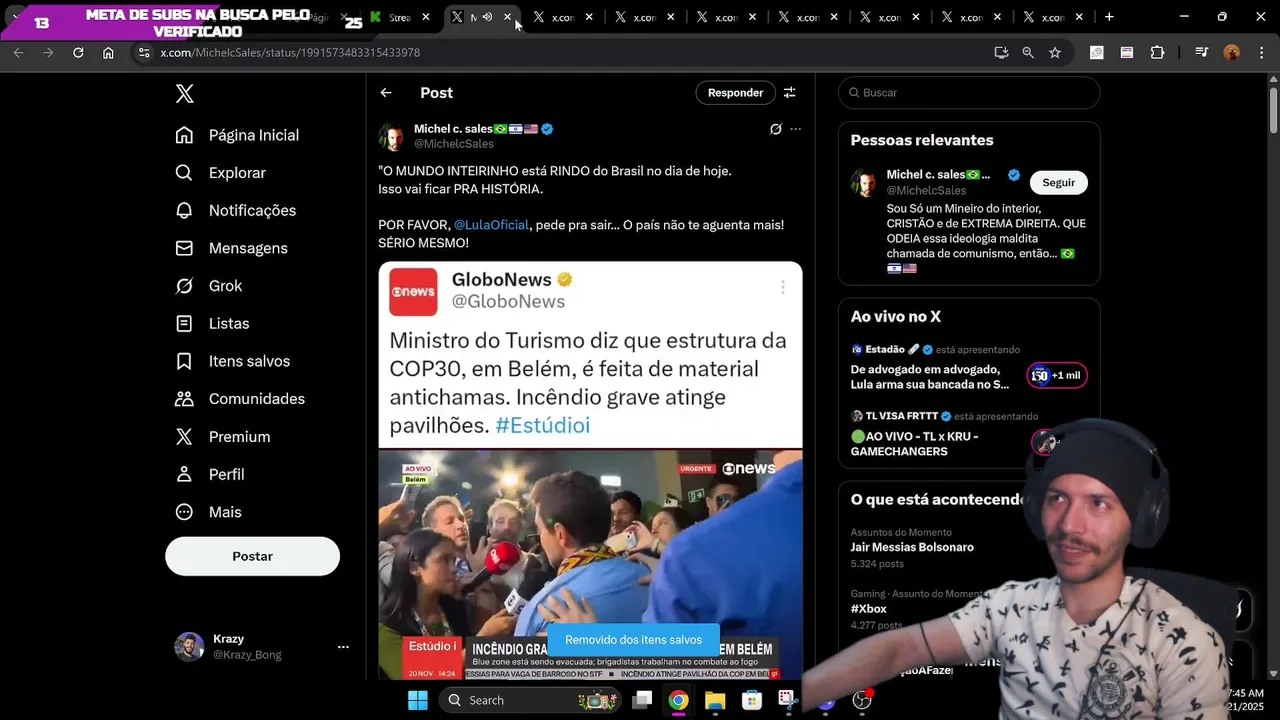This screenshot has width=1280, height=720.
Task: Open the media controls icon
Action: (x=1202, y=53)
